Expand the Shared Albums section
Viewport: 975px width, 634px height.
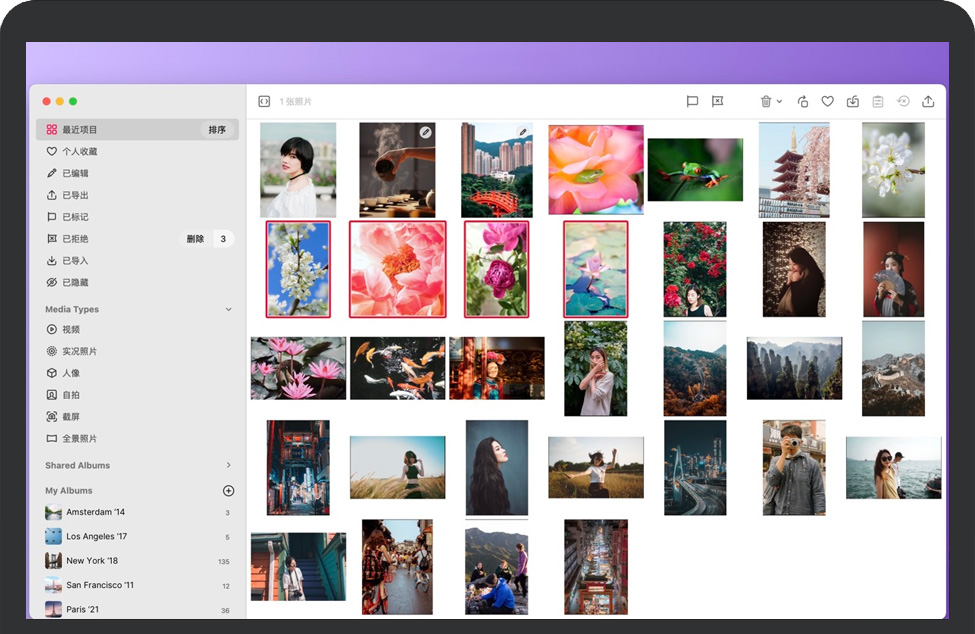pyautogui.click(x=228, y=466)
